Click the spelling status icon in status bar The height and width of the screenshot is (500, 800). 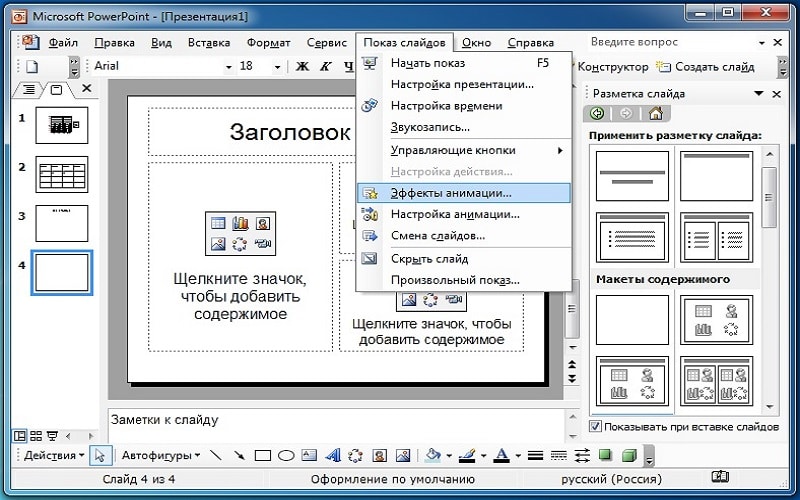[x=720, y=477]
